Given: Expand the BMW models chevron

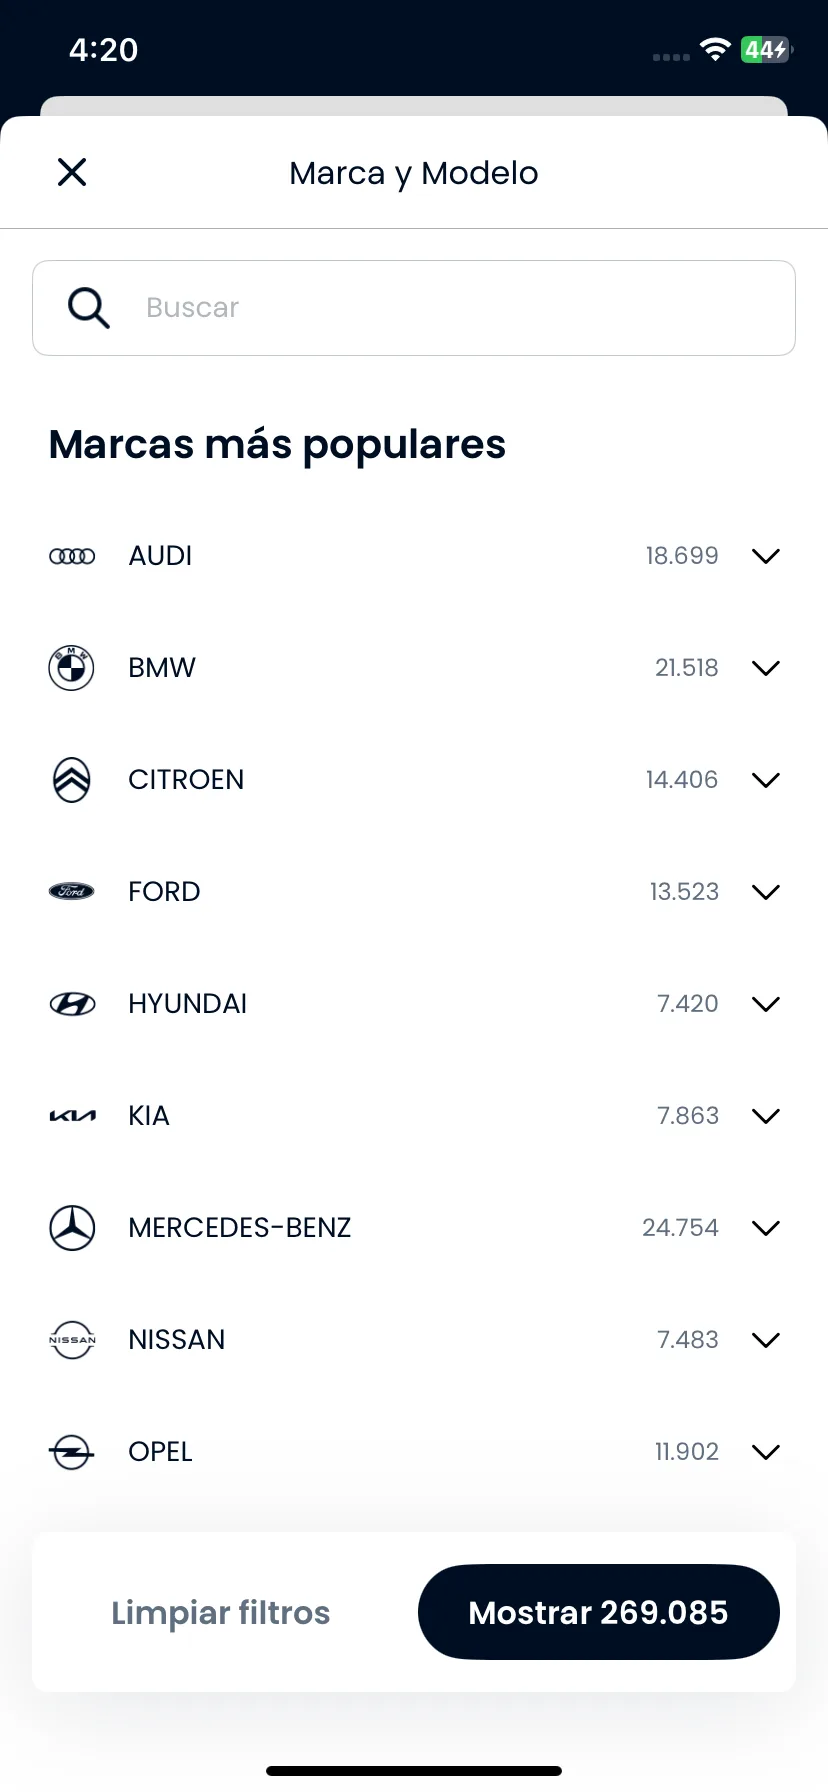Looking at the screenshot, I should (766, 668).
